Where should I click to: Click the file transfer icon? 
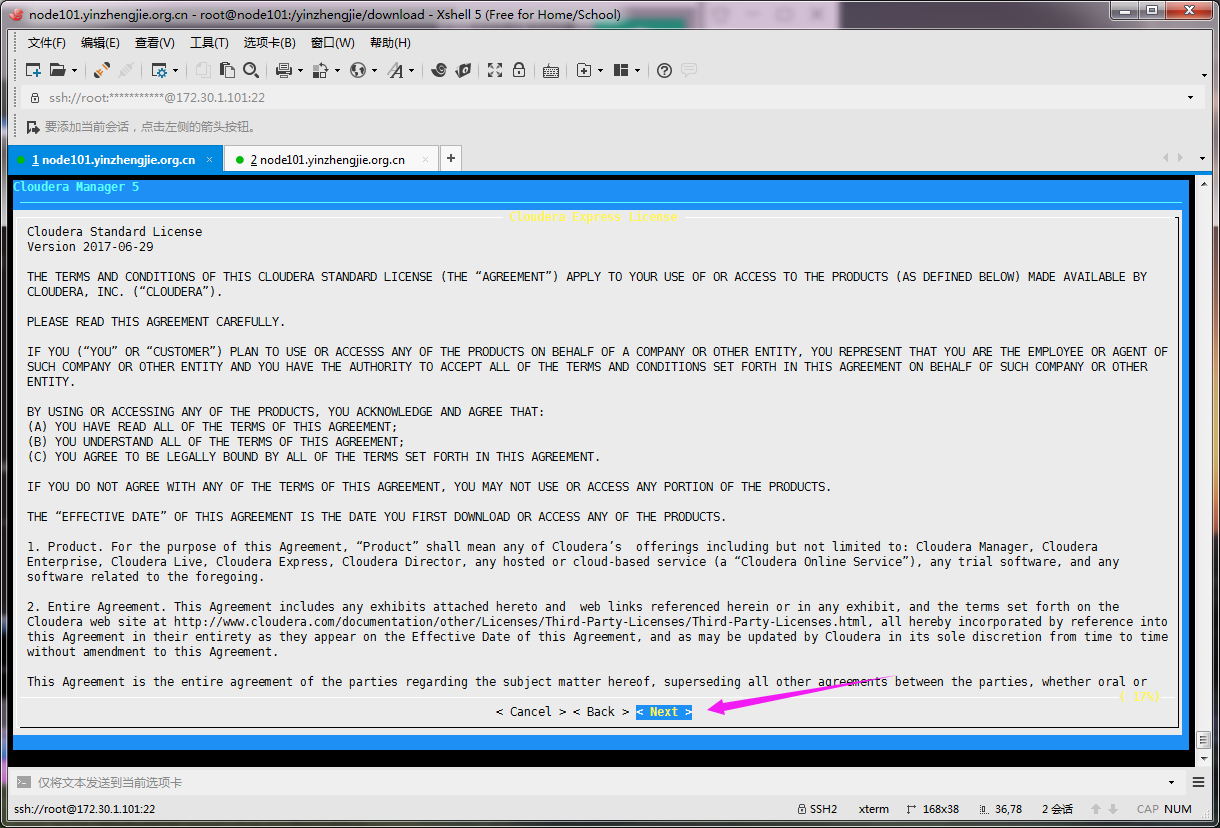click(321, 70)
